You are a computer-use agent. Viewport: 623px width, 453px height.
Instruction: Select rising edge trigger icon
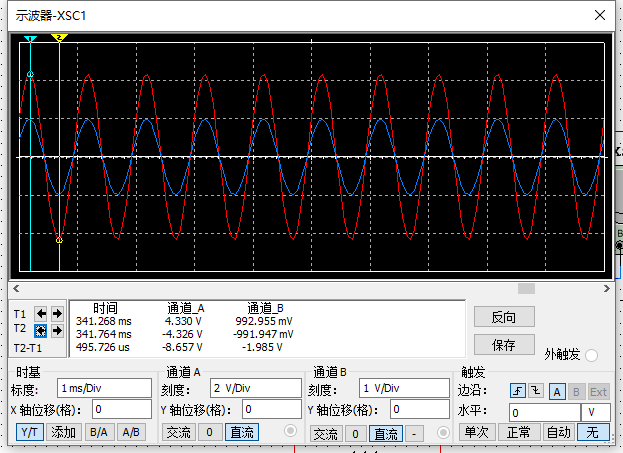518,391
